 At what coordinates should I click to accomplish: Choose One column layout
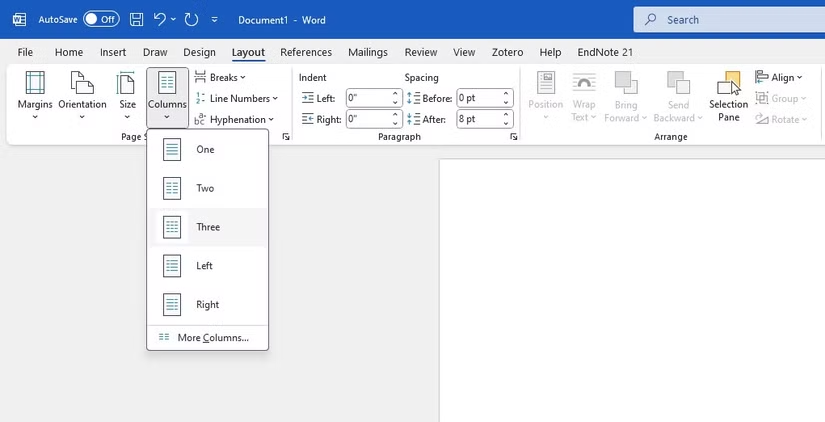[208, 149]
